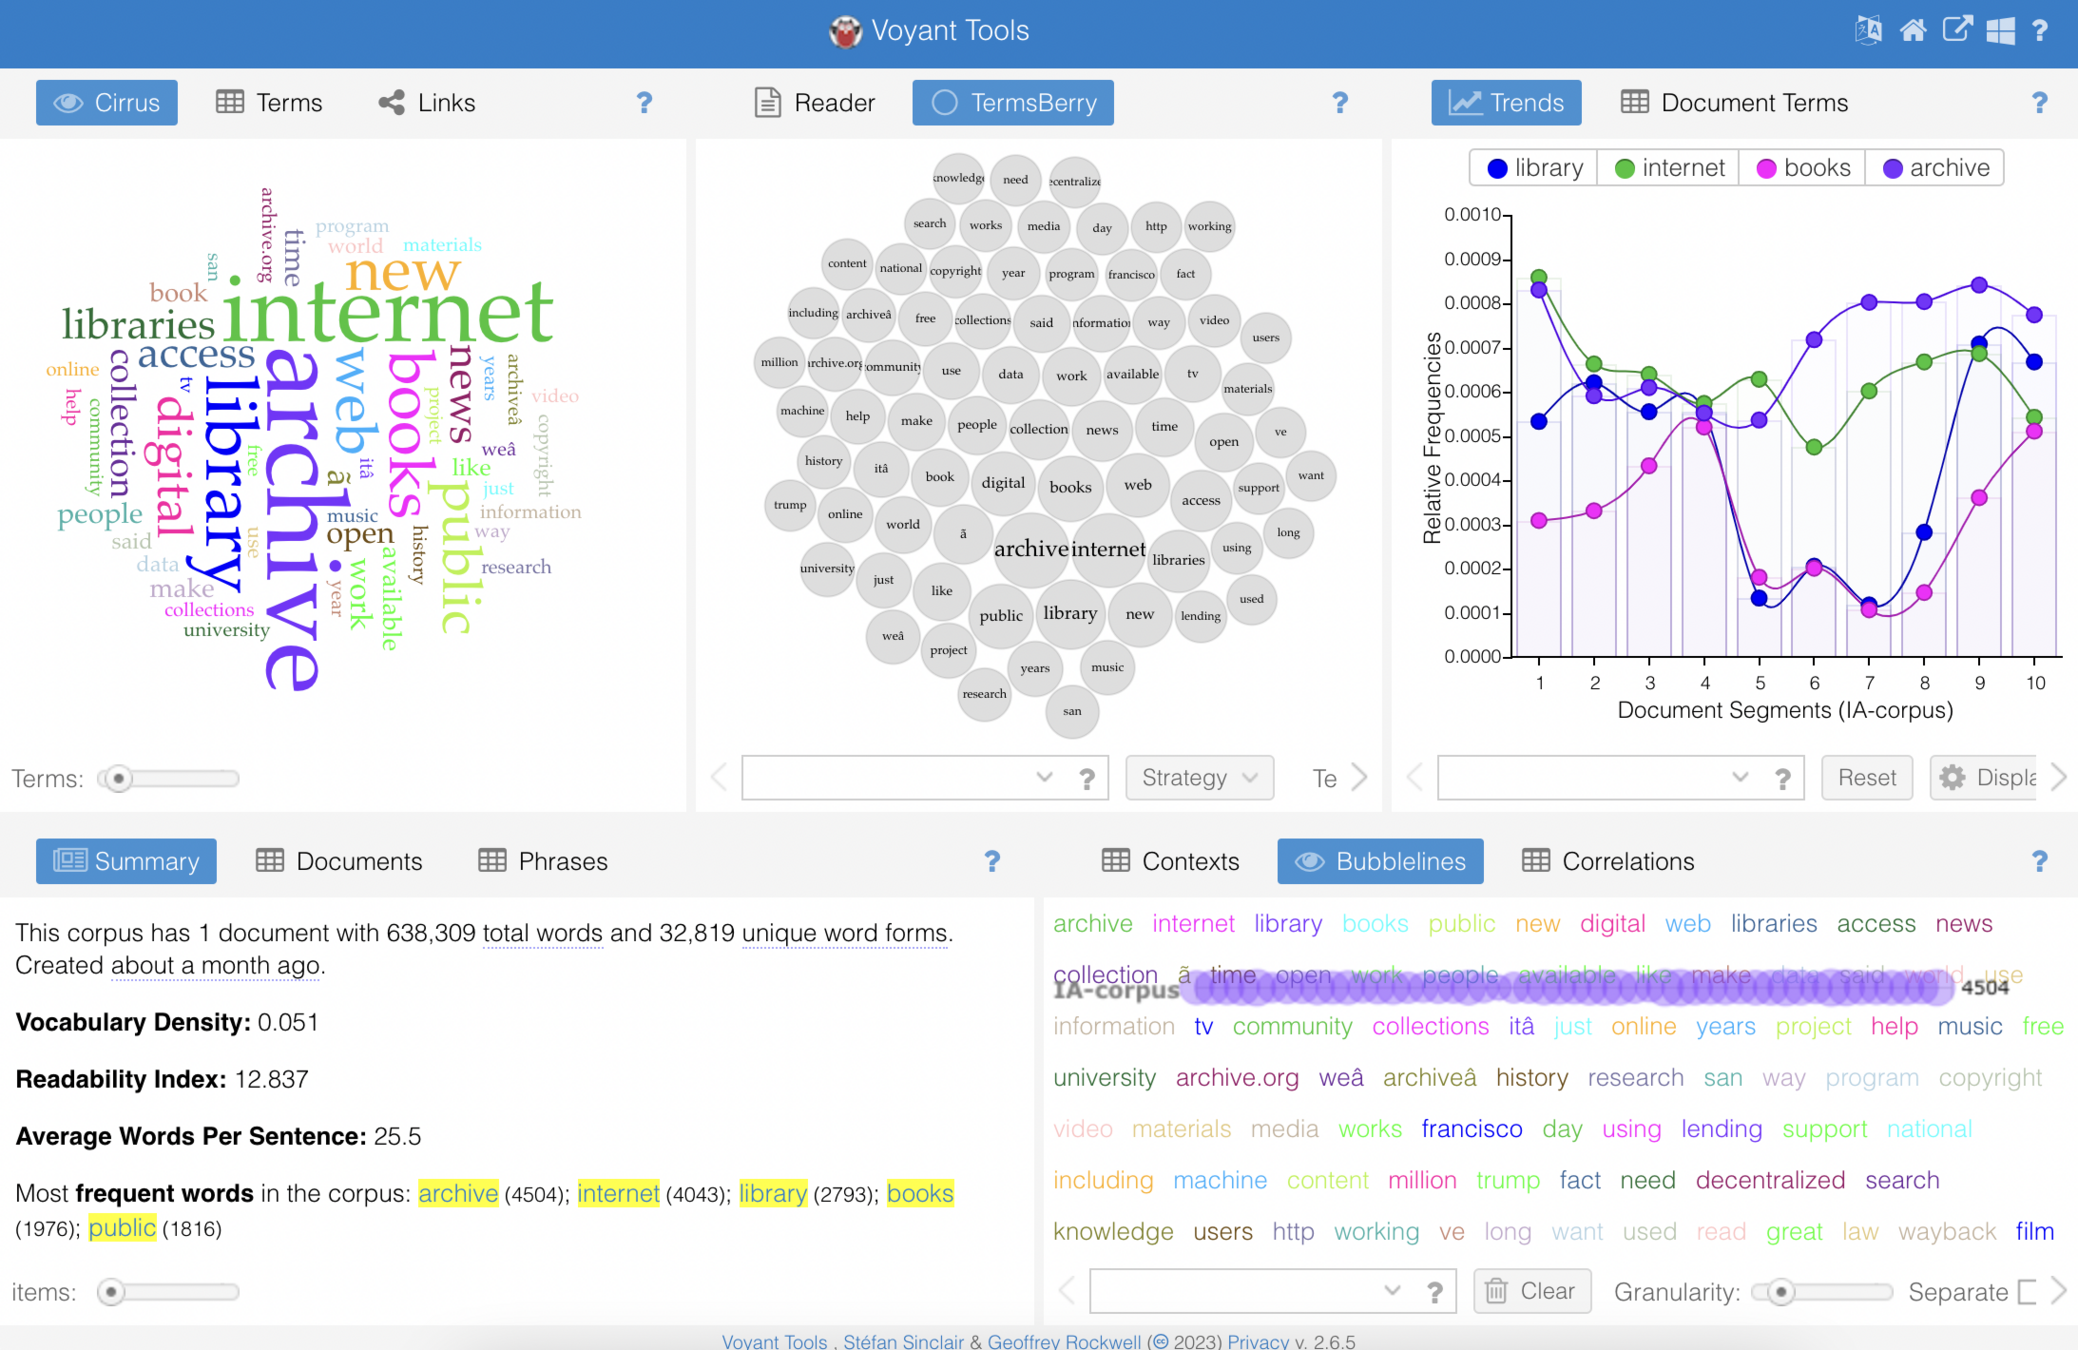Viewport: 2078px width, 1350px height.
Task: Click trash Clear icon in Bubblelines
Action: (1497, 1291)
